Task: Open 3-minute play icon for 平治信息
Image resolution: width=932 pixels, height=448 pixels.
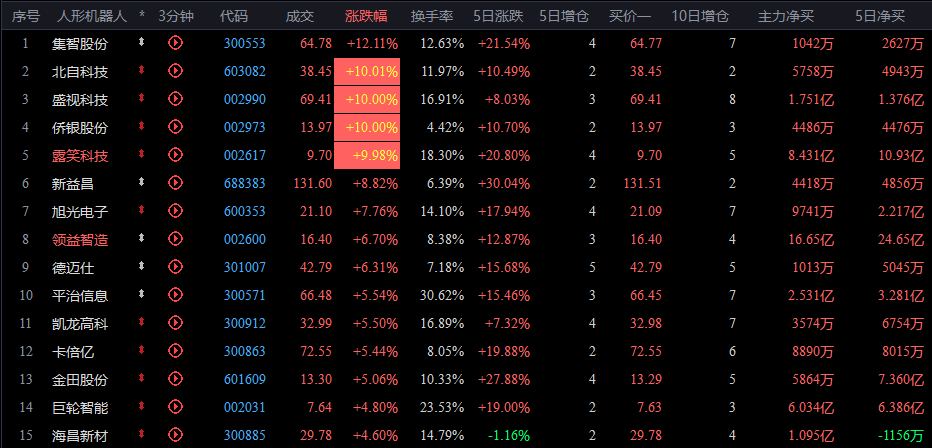Action: (175, 294)
